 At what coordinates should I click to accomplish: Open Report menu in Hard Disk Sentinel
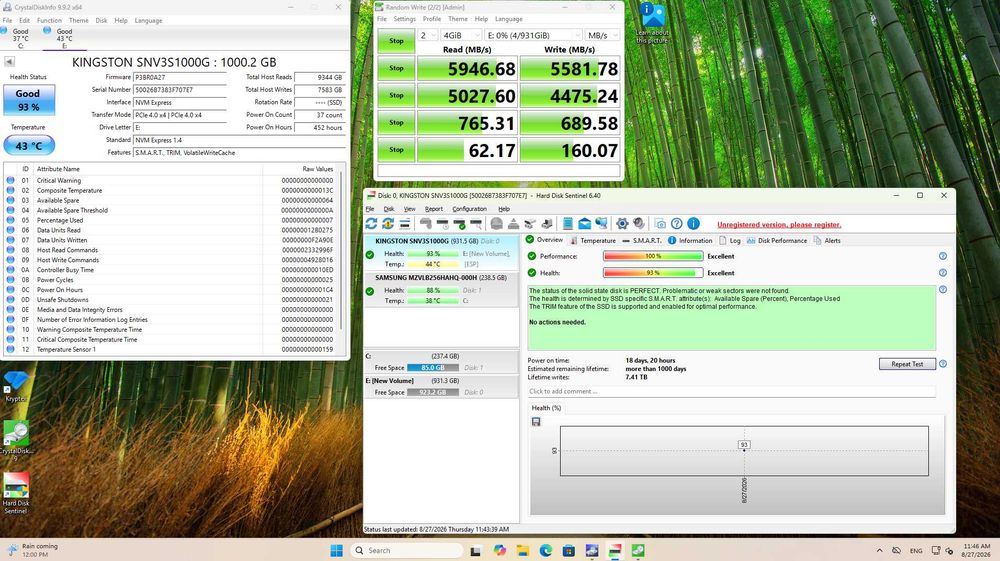[434, 209]
